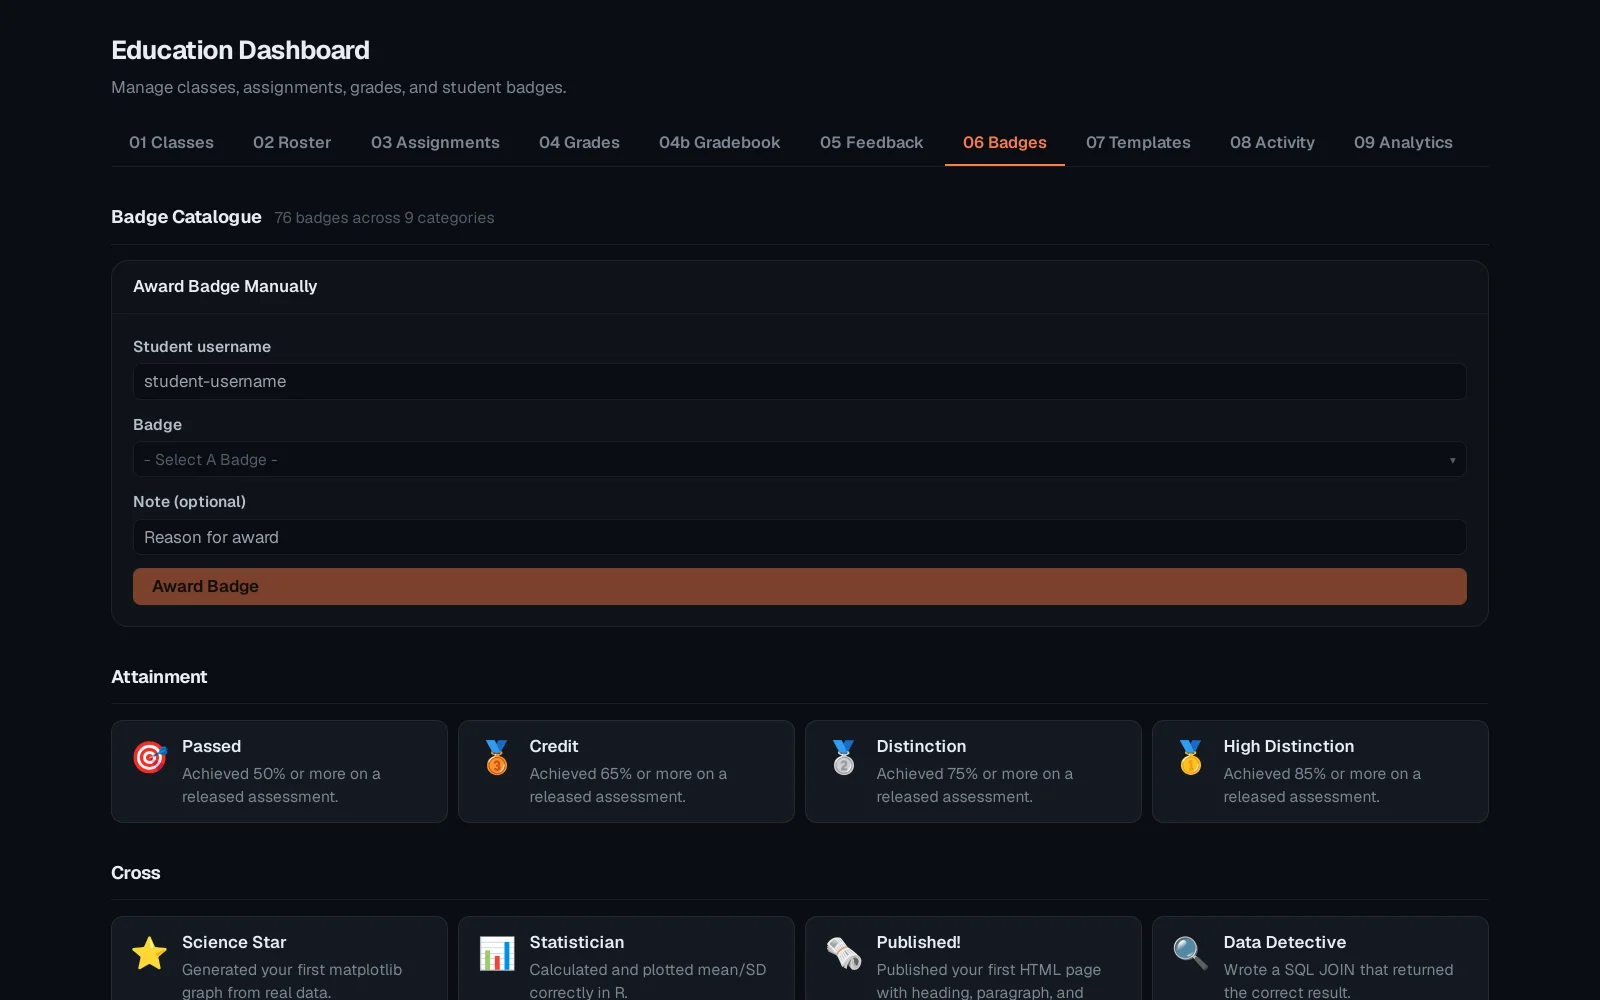Image resolution: width=1600 pixels, height=1000 pixels.
Task: Click the Statistician bar chart icon
Action: [497, 953]
